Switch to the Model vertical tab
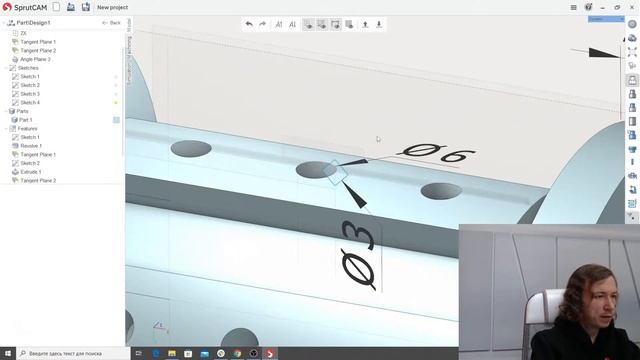The height and width of the screenshot is (360, 640). 129,25
